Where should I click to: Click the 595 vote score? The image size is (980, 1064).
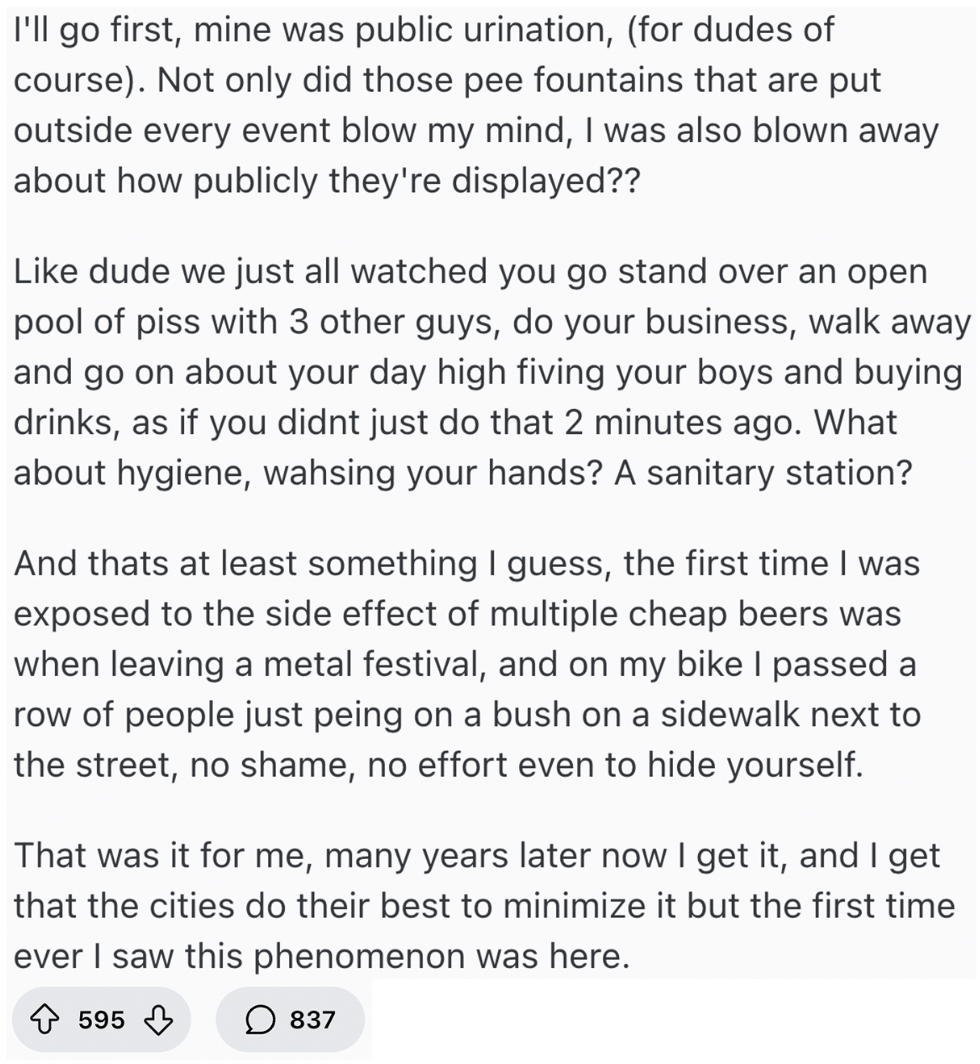[x=102, y=1020]
